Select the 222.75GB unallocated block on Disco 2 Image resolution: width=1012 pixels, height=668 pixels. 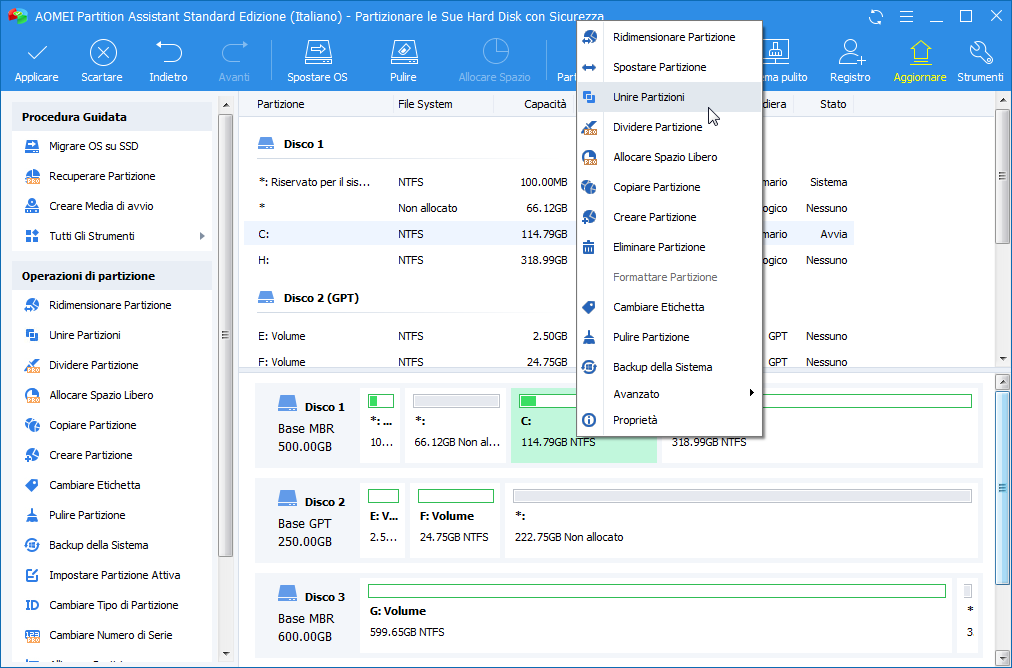tap(741, 518)
